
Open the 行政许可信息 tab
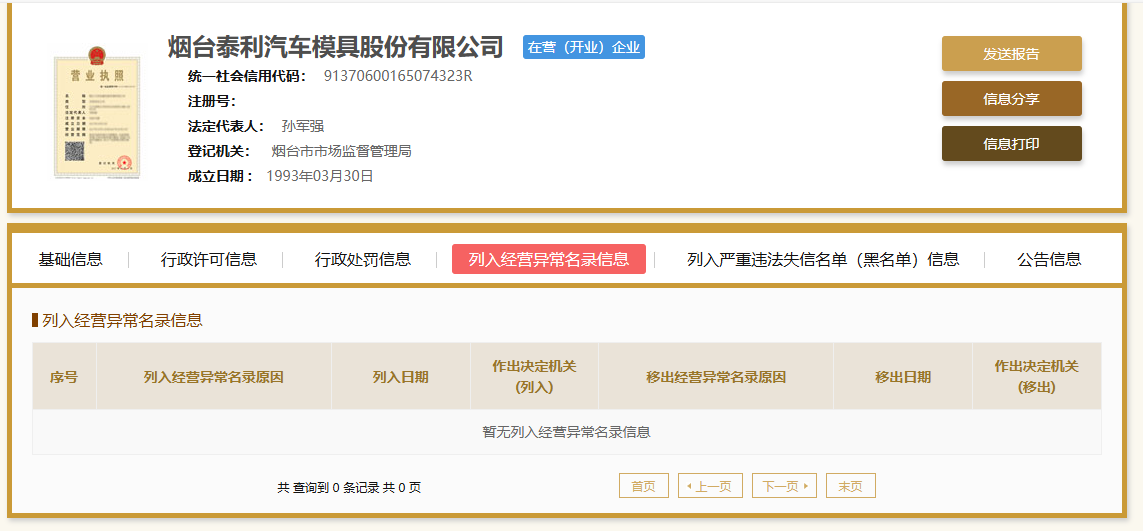(x=209, y=259)
